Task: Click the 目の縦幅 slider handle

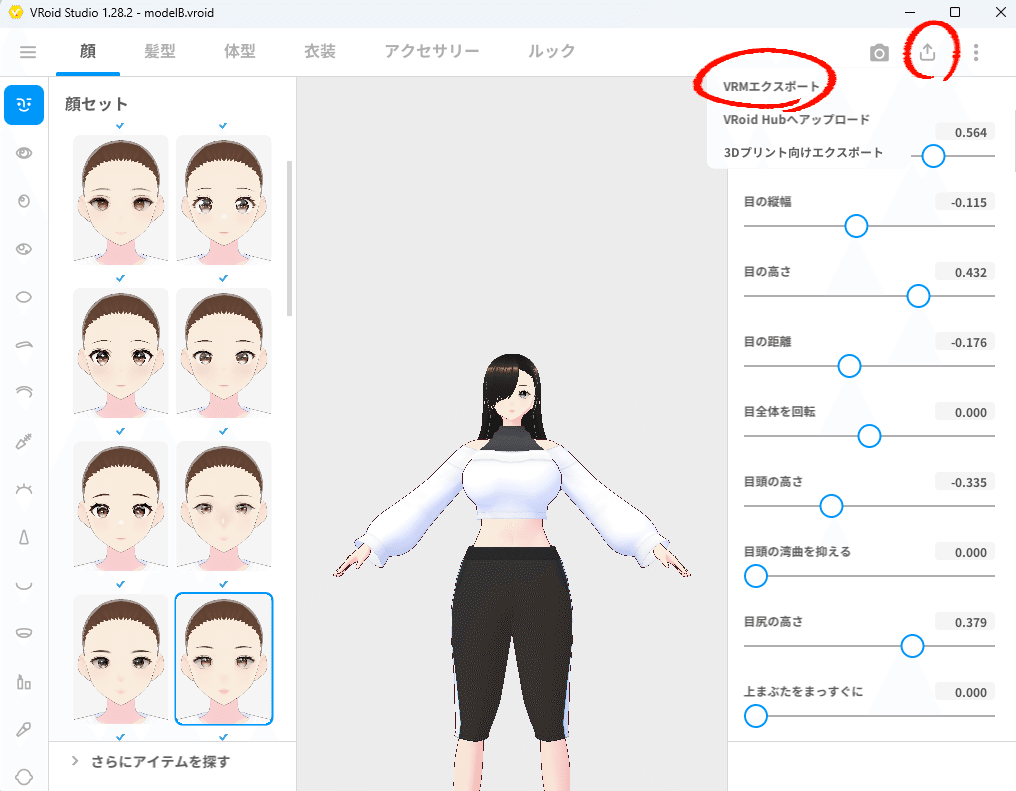Action: (x=856, y=226)
